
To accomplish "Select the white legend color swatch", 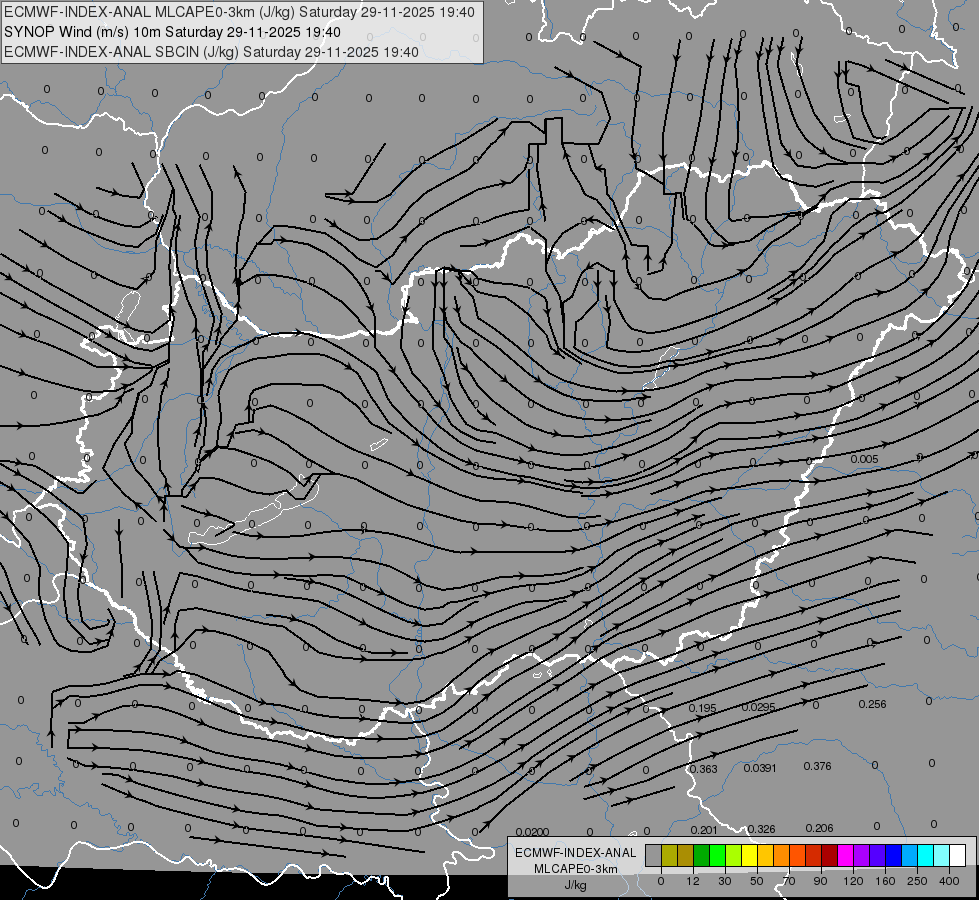I will (x=958, y=855).
